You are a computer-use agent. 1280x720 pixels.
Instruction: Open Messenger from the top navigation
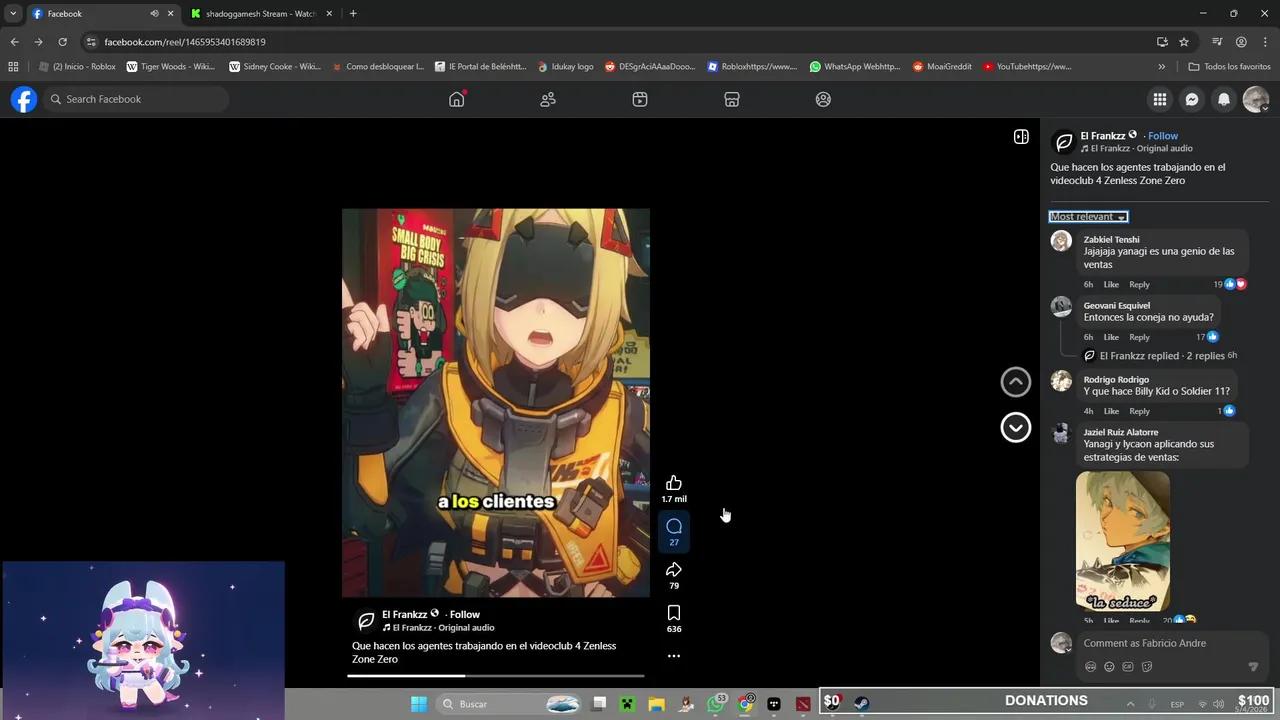1192,99
